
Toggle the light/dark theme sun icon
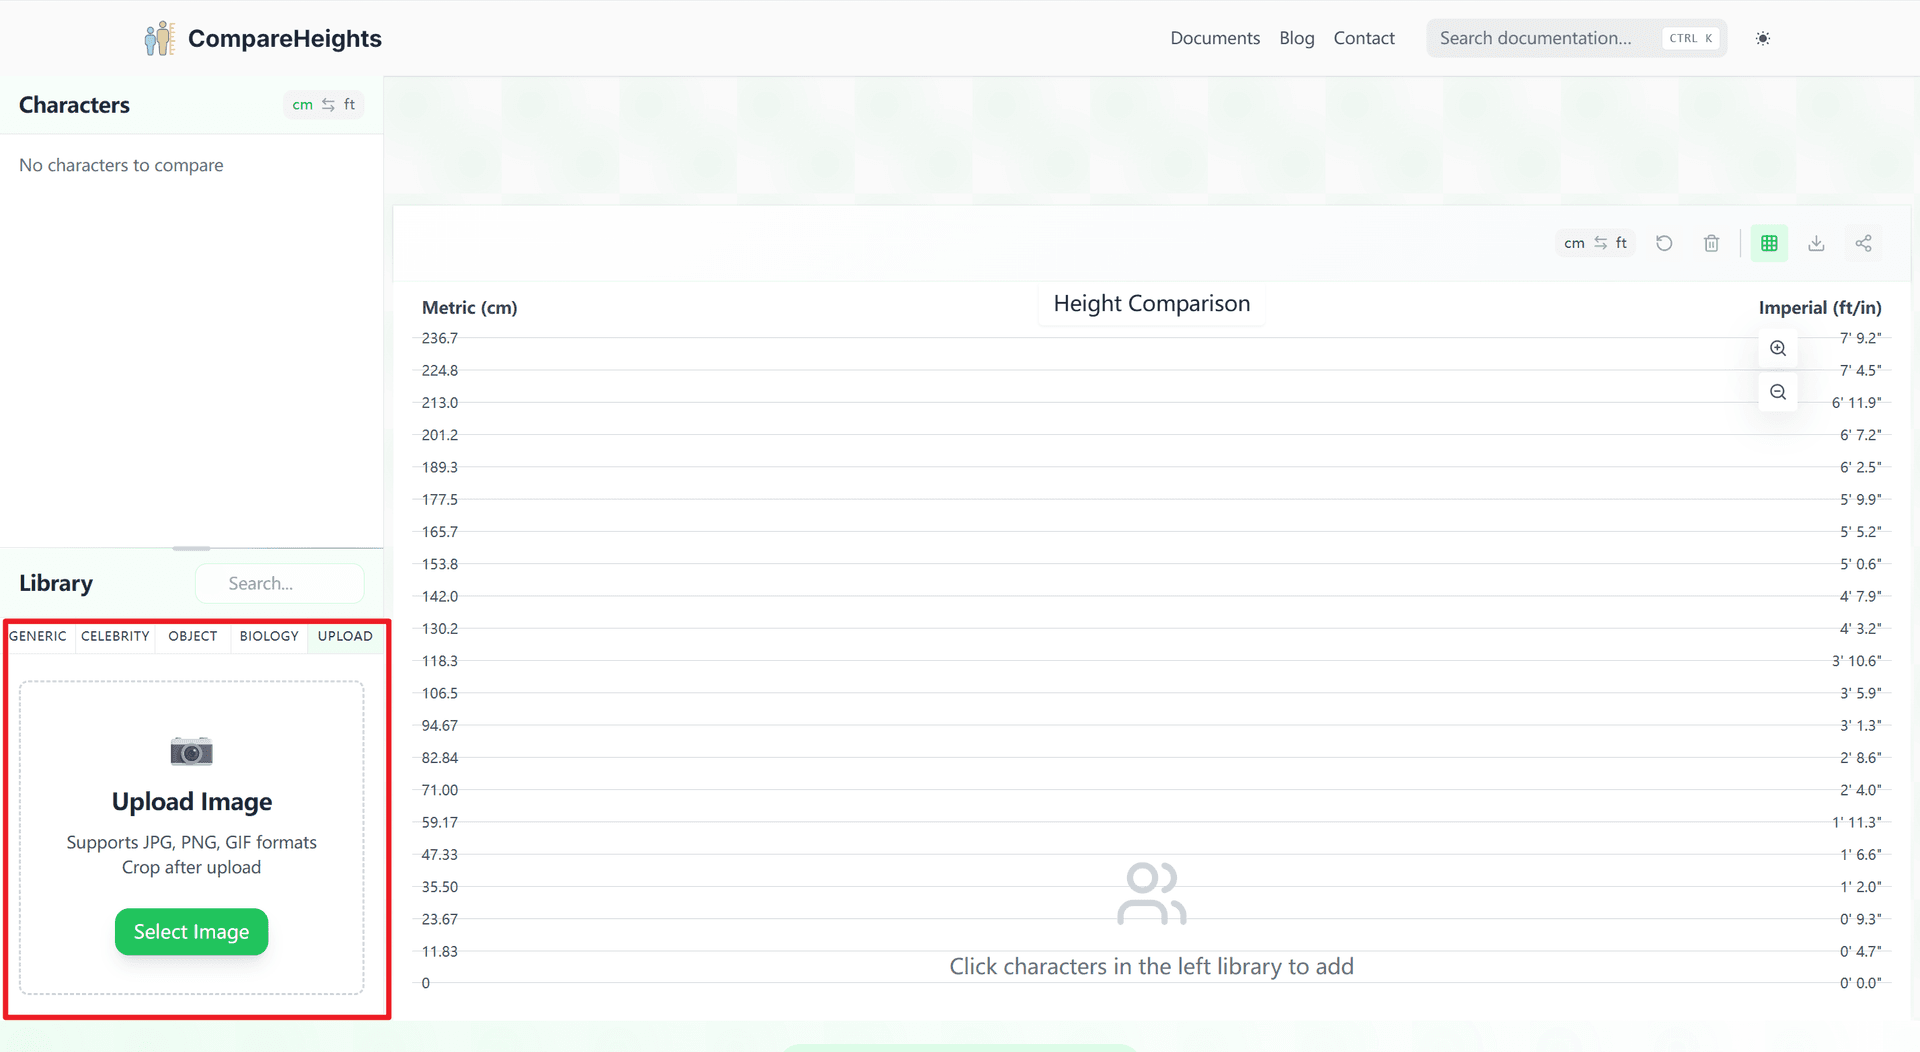tap(1762, 38)
